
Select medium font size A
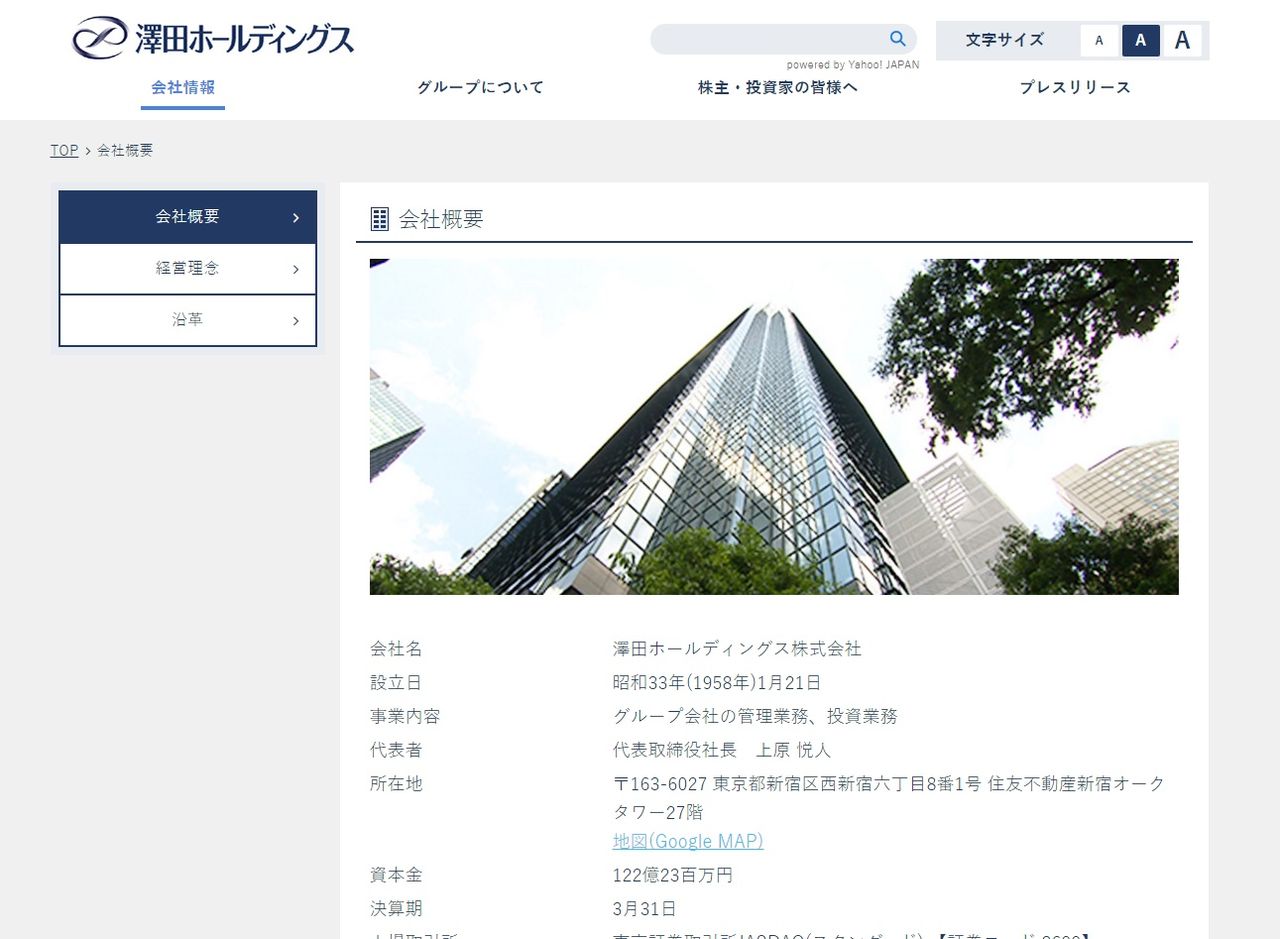(1141, 41)
